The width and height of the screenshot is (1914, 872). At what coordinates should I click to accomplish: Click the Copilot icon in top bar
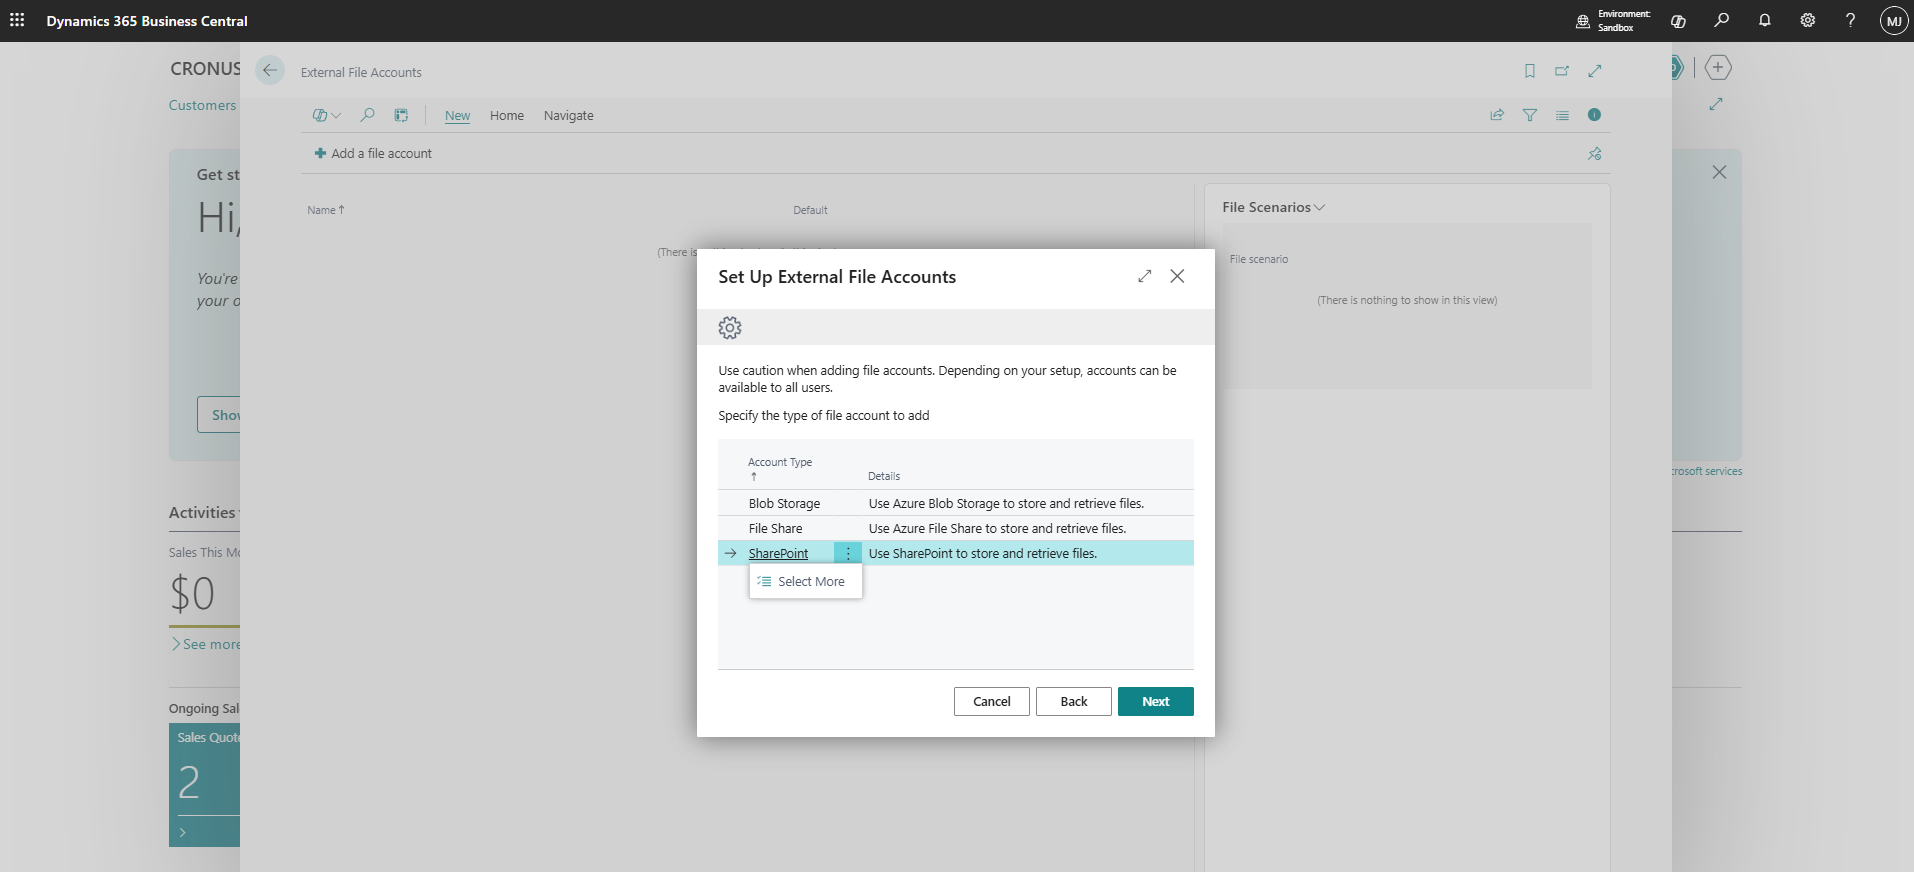[1678, 20]
